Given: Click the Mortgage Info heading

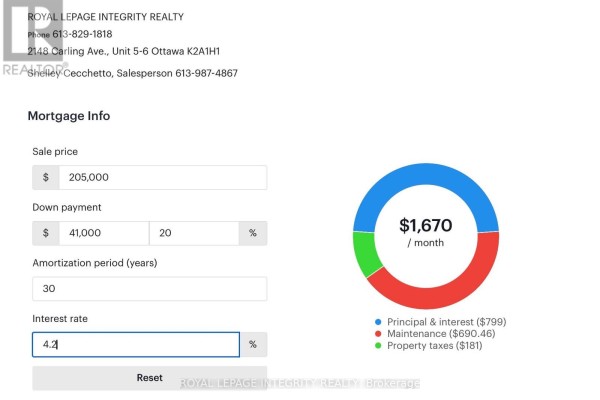Looking at the screenshot, I should coord(69,116).
